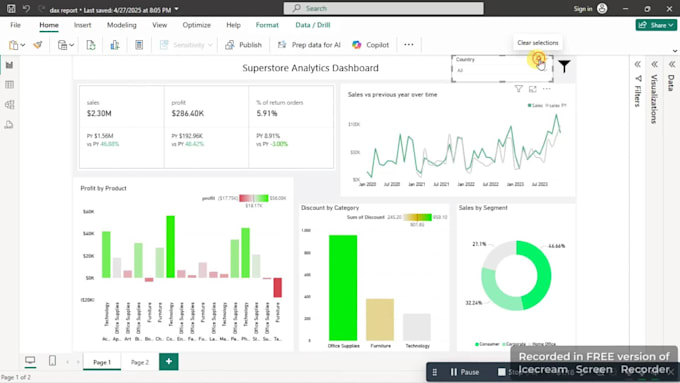Click Prep data for AI
Viewport: 680px width, 383px height.
pyautogui.click(x=309, y=45)
